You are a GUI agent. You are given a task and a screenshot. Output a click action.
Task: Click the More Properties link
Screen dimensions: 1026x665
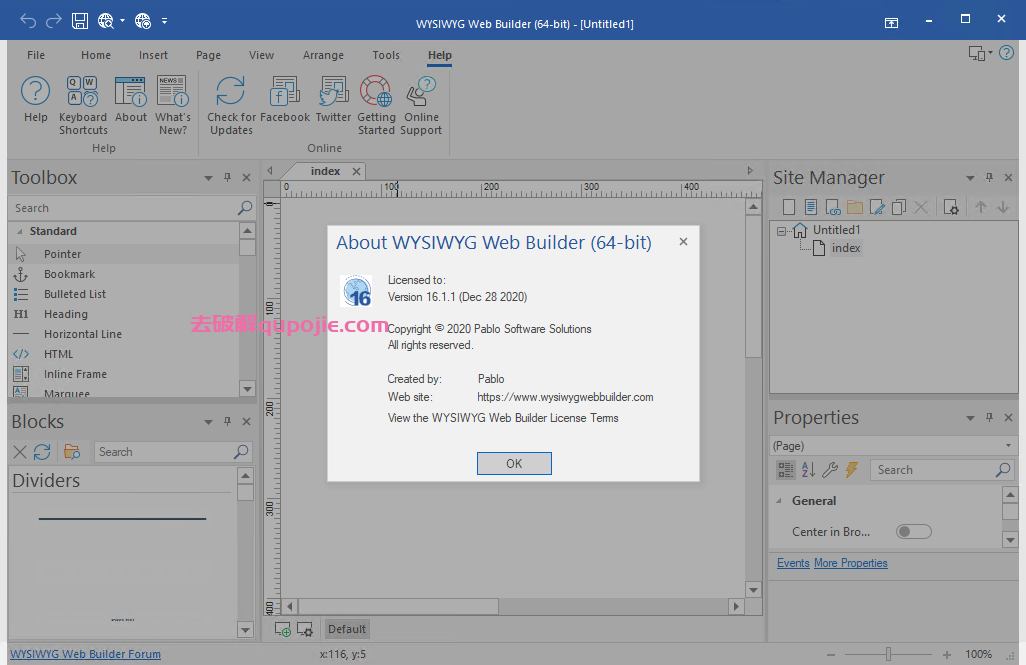(x=851, y=563)
